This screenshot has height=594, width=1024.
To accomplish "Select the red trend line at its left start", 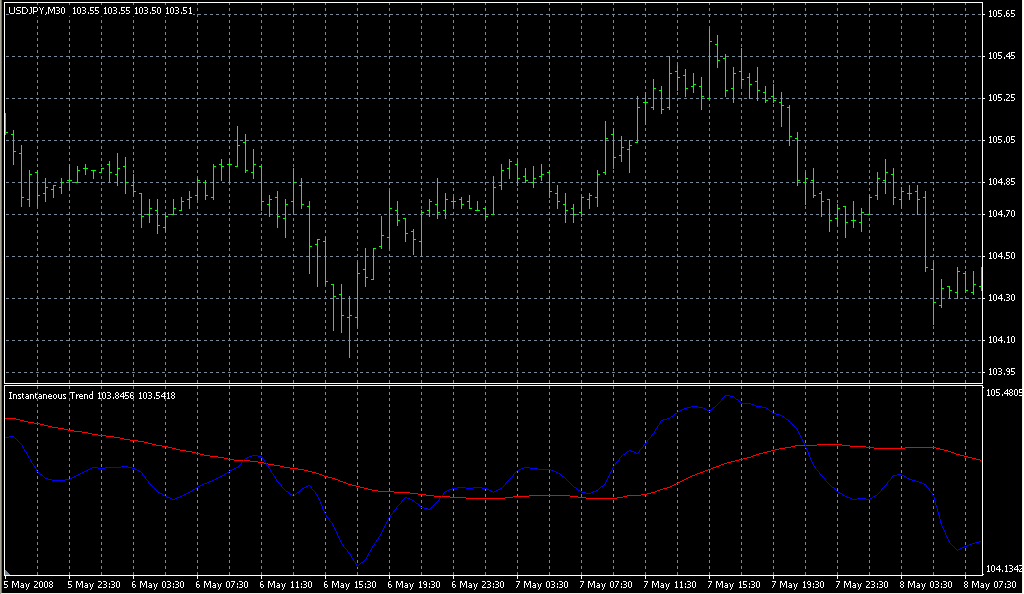I will 8,419.
